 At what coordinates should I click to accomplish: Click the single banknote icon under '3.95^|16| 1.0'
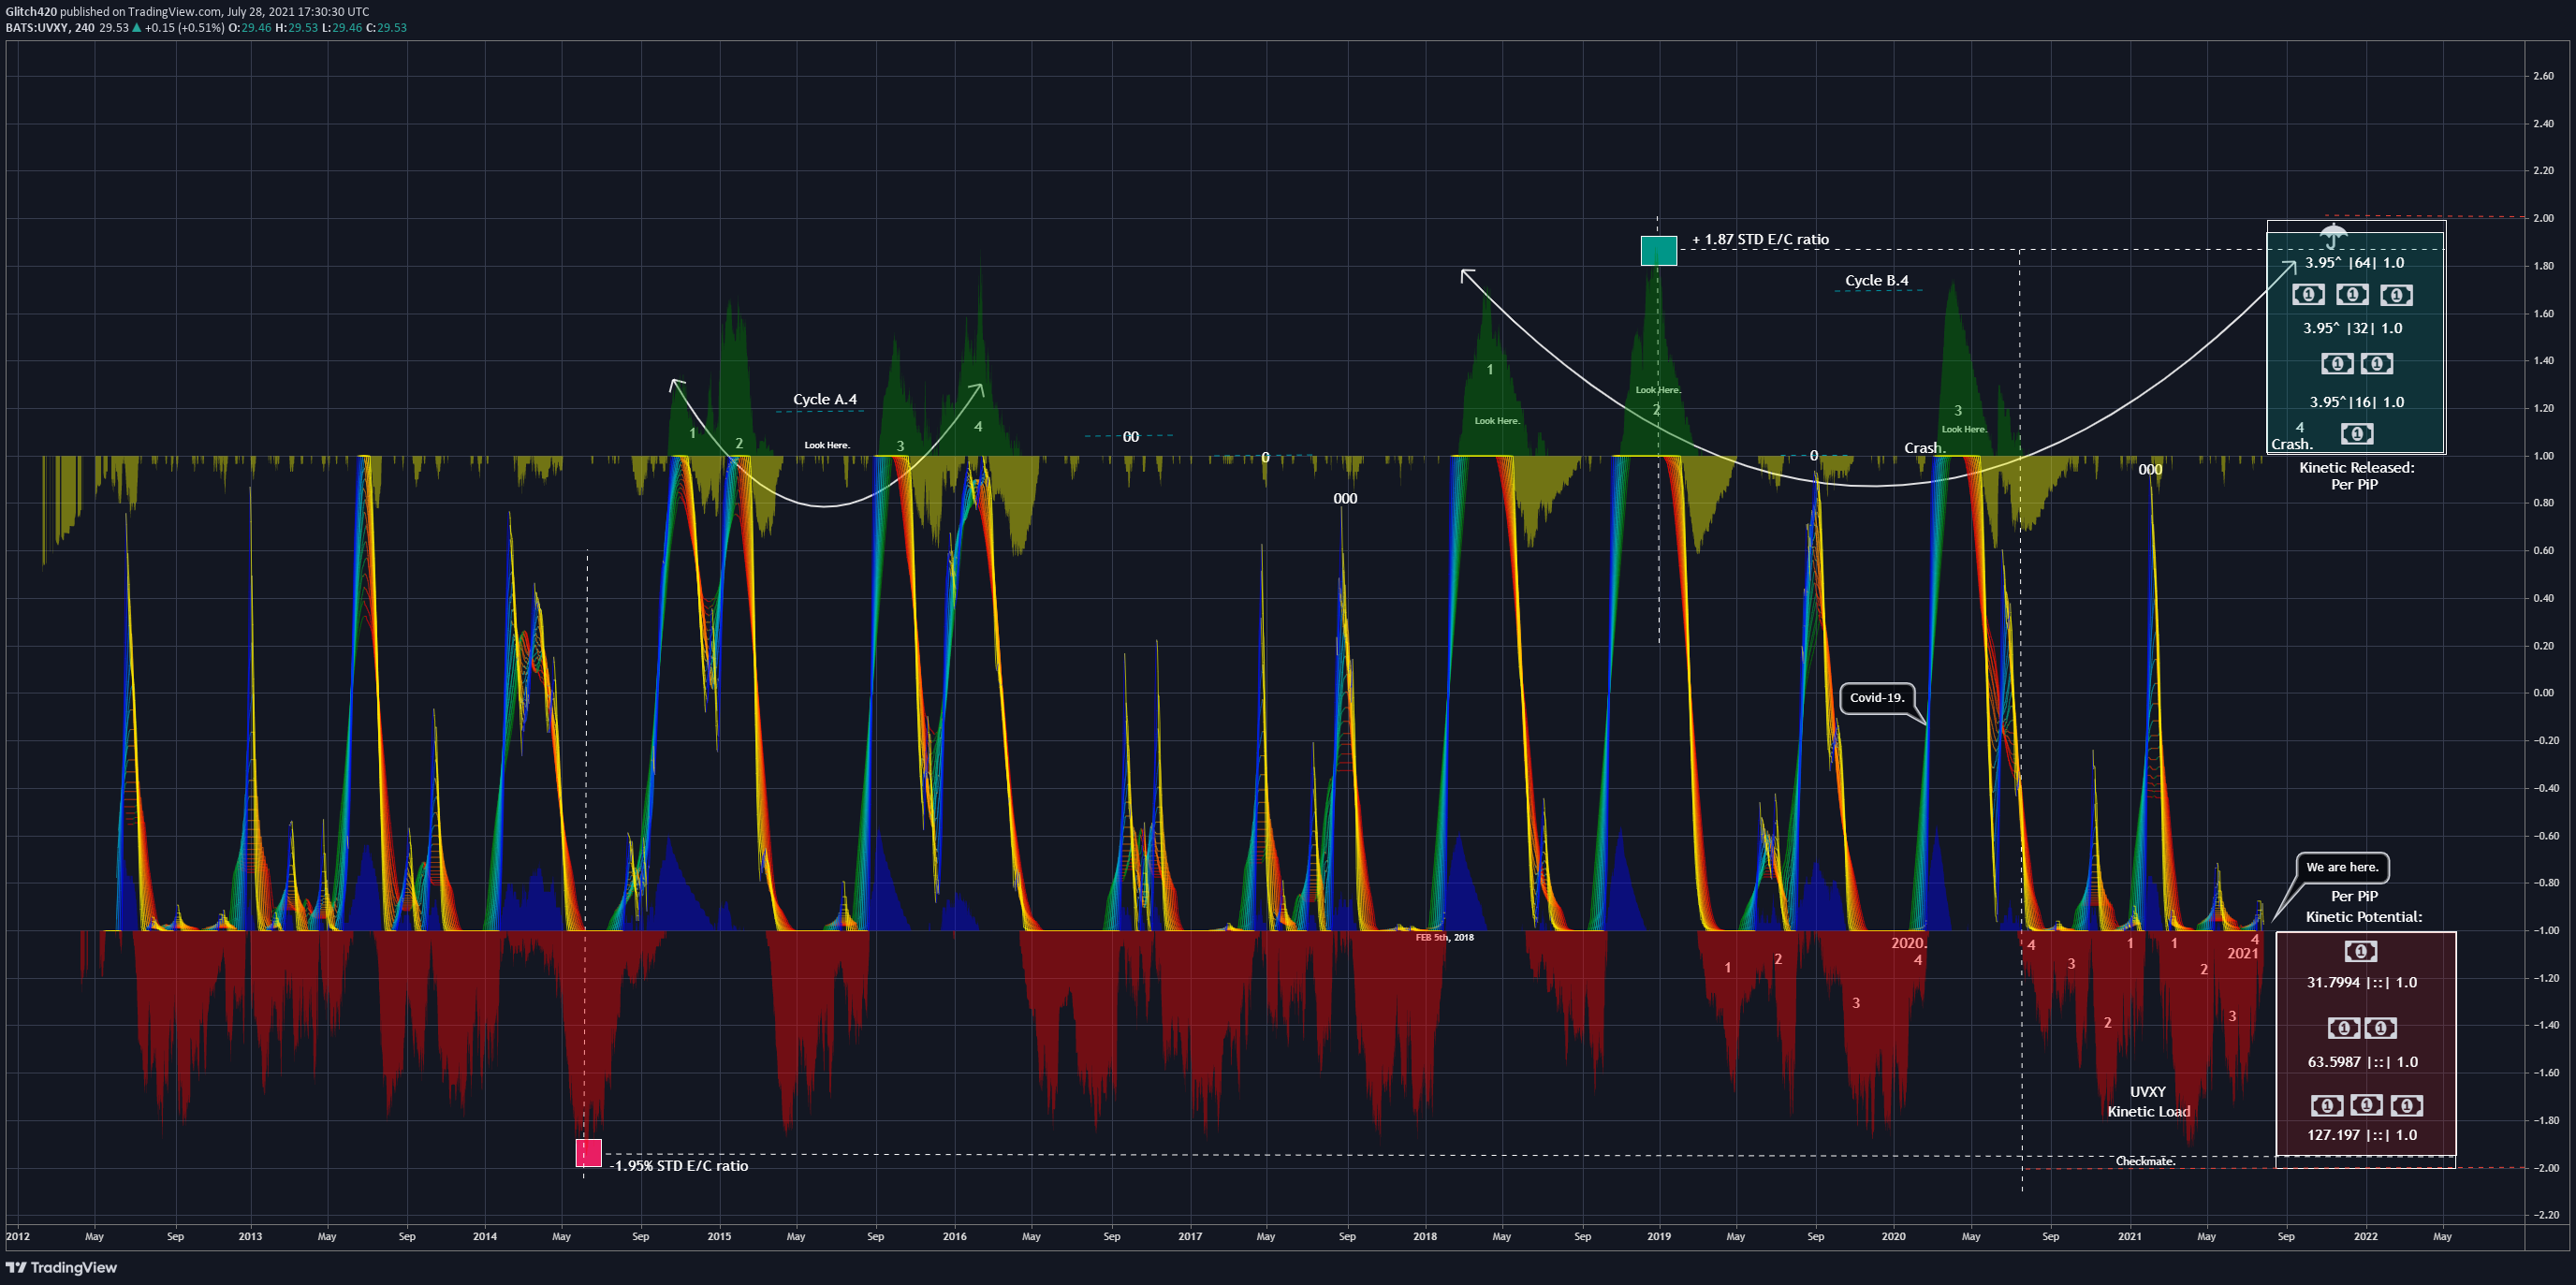pyautogui.click(x=2357, y=434)
